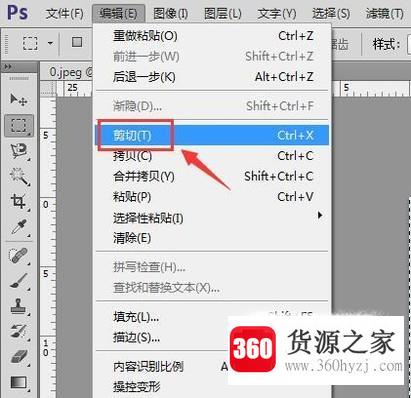Choose 清除(E) menu entry
This screenshot has height=398, width=411.
(x=213, y=238)
